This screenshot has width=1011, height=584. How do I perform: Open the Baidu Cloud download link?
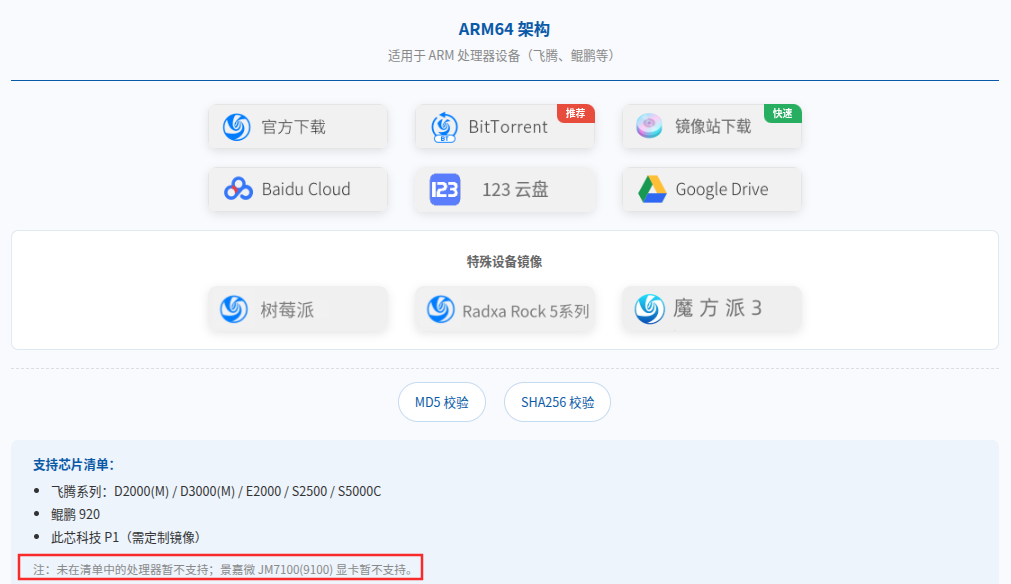298,190
